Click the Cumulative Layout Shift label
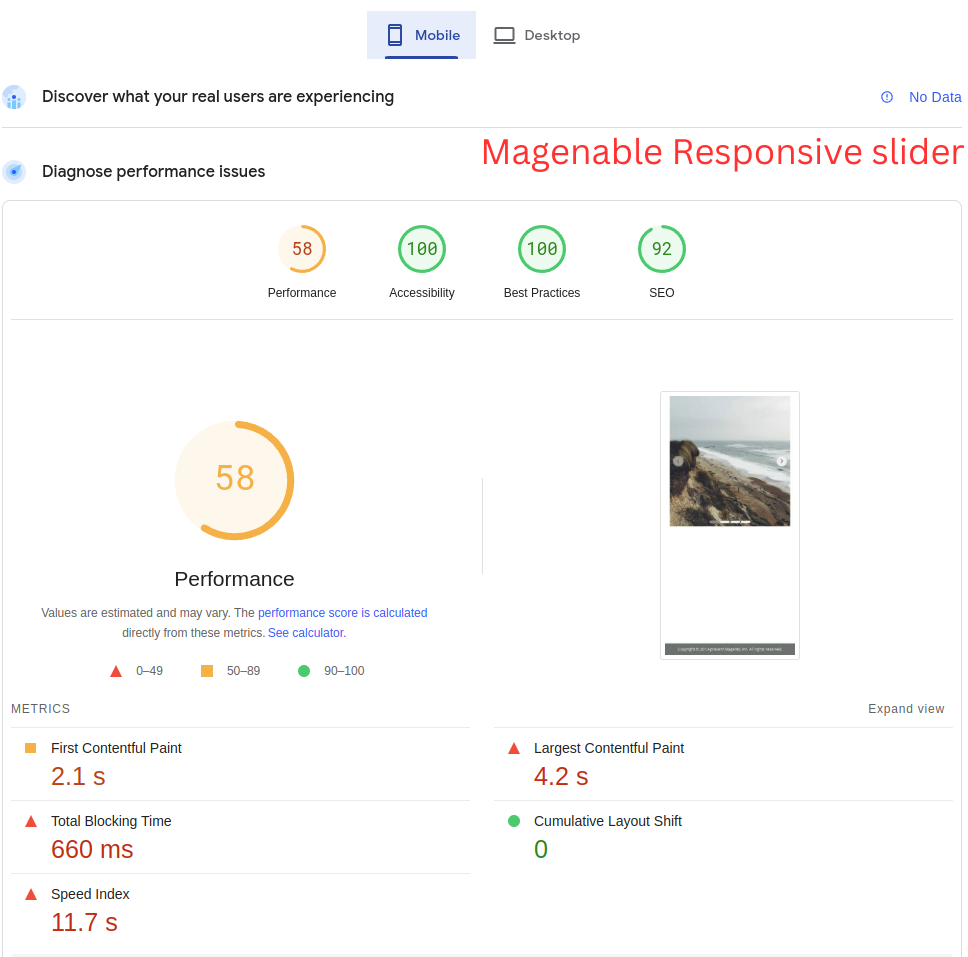Viewport: 968px width, 957px height. tap(607, 821)
